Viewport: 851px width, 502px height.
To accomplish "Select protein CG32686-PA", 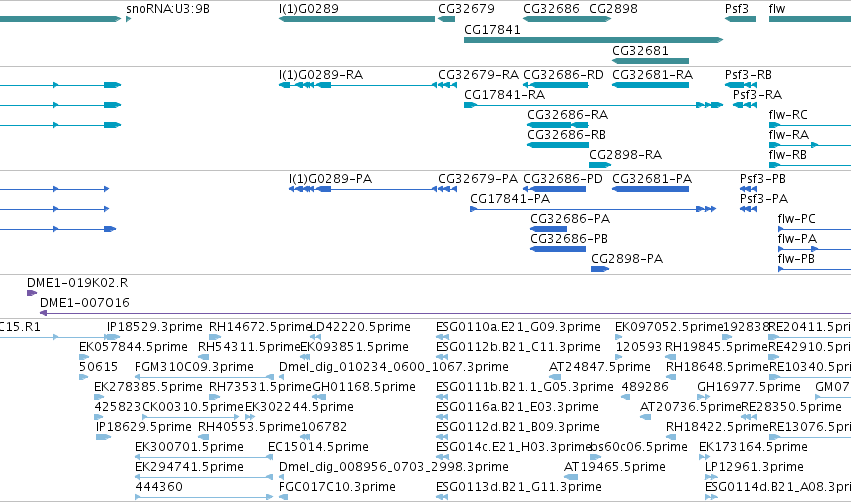I will point(548,229).
